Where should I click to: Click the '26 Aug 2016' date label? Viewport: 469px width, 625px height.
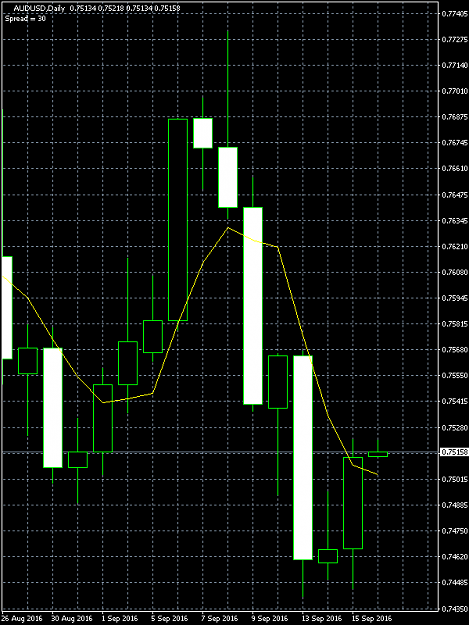22,619
